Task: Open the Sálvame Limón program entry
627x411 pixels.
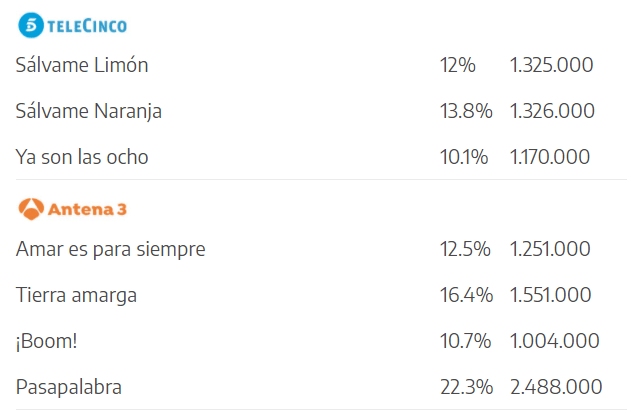Action: pos(82,65)
